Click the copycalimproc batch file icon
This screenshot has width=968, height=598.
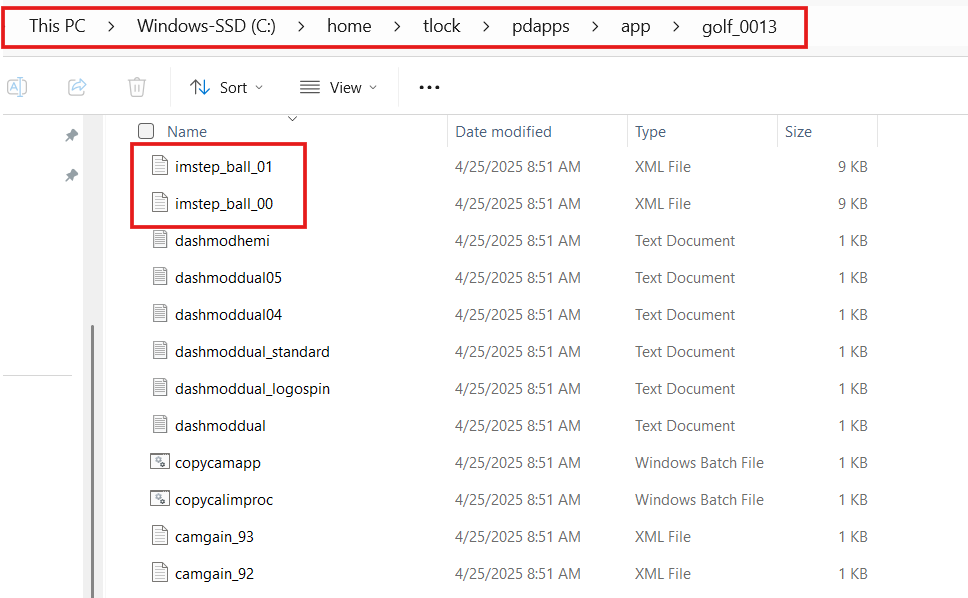click(160, 498)
